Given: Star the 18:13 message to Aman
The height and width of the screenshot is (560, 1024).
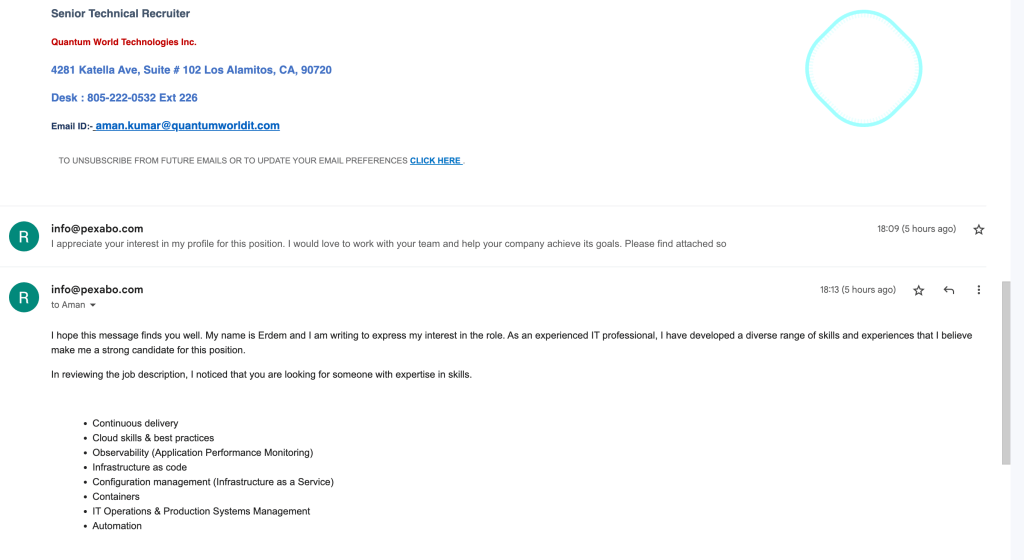Looking at the screenshot, I should coord(918,290).
